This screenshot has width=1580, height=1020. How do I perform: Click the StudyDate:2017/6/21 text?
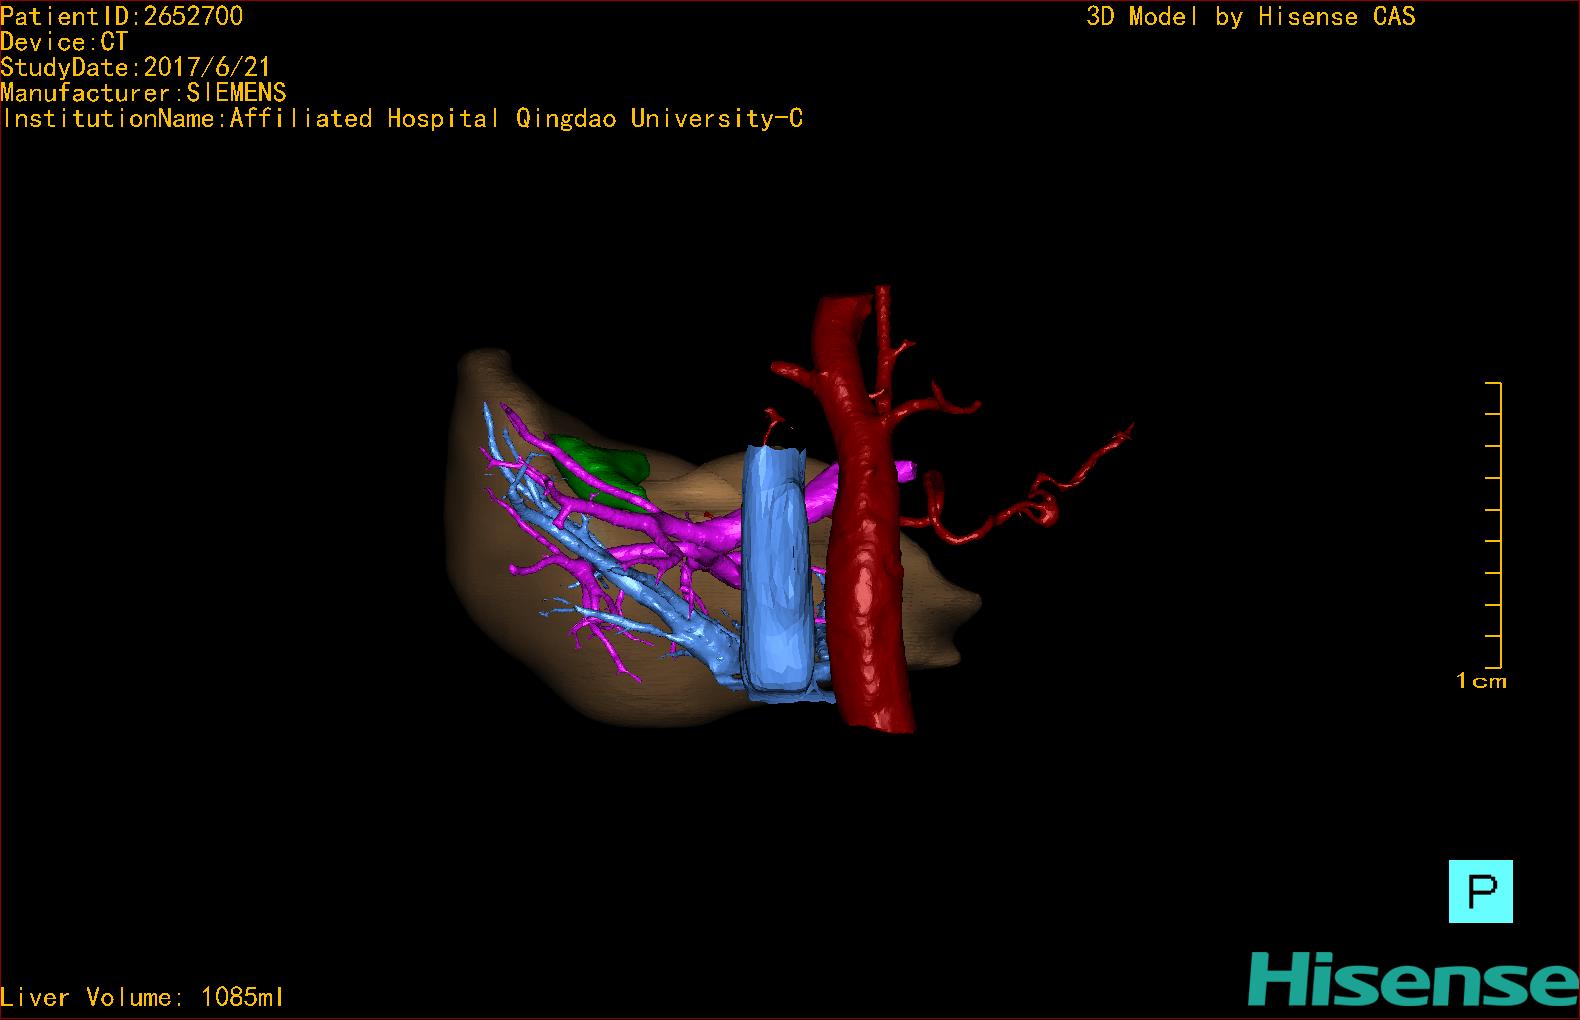pos(136,67)
